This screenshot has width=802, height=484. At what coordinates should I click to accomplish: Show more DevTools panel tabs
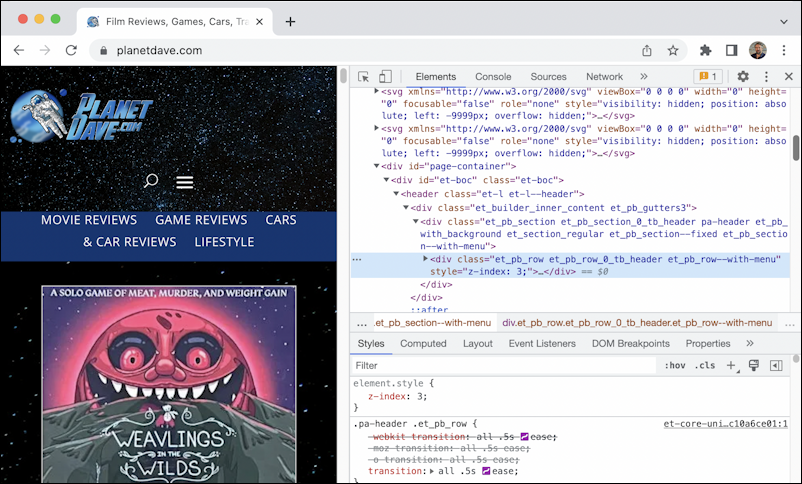pos(643,76)
